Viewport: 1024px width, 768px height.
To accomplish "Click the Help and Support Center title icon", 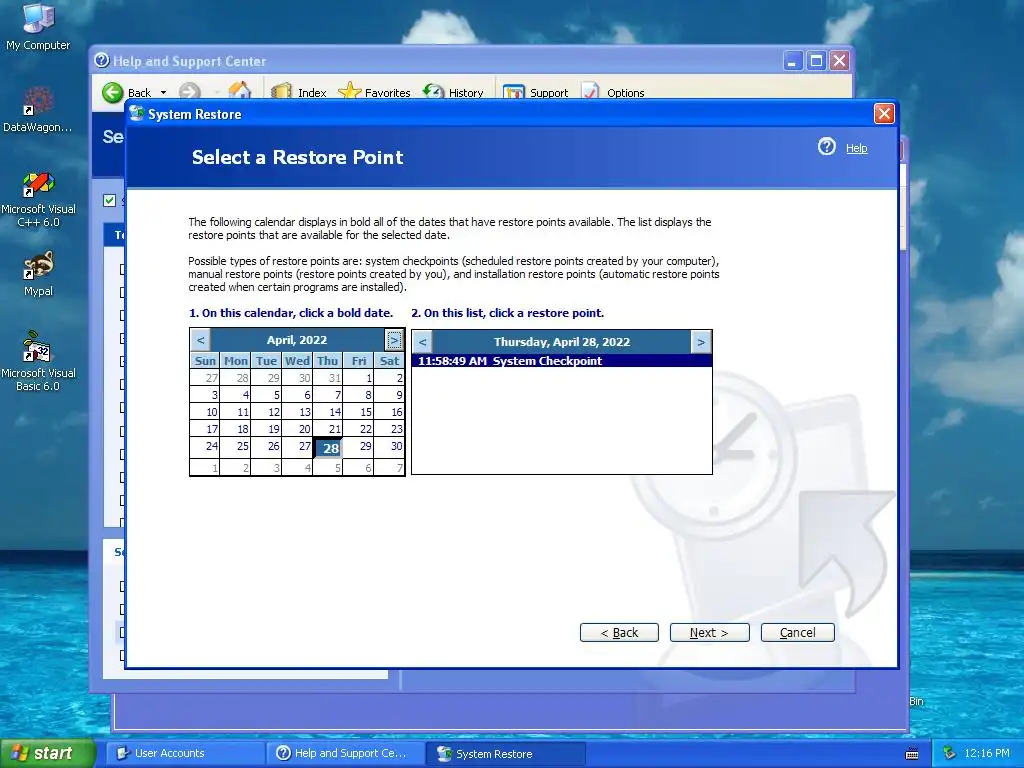I will tap(102, 61).
